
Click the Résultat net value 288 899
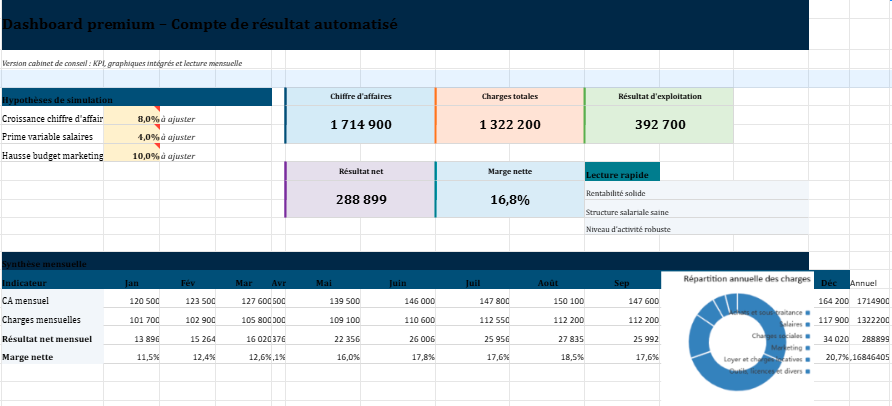pos(360,199)
